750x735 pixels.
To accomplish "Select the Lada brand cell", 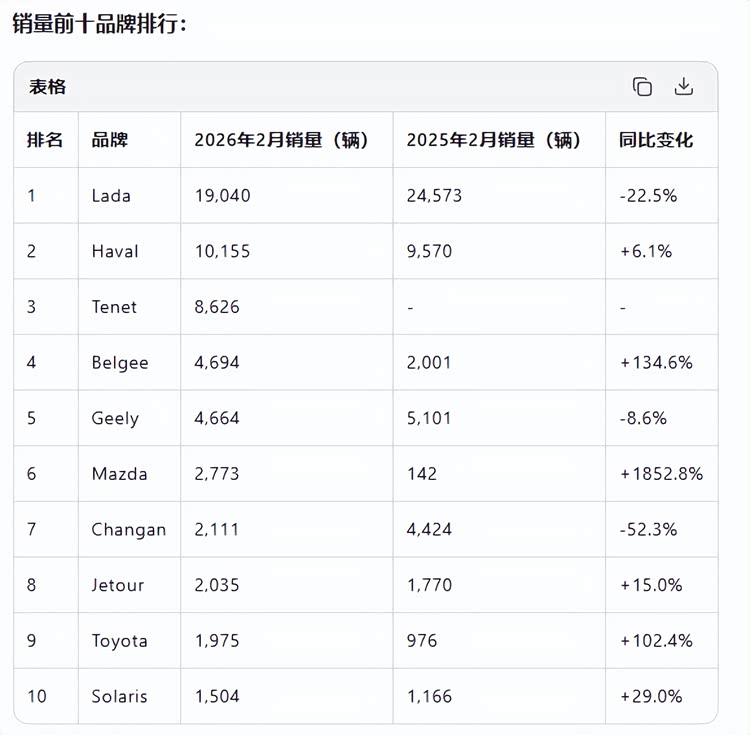I will click(x=111, y=196).
